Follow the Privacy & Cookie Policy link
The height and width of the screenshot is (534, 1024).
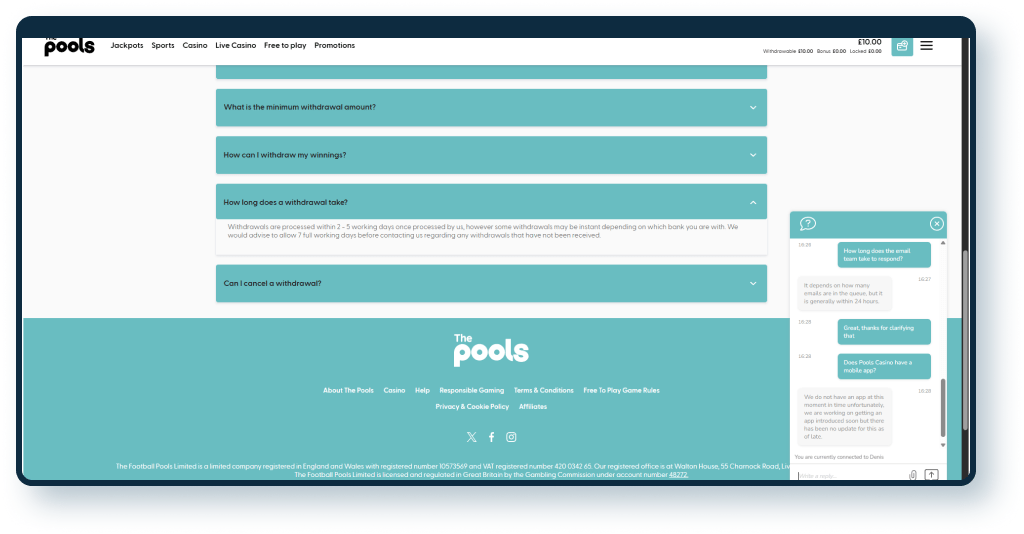[472, 407]
